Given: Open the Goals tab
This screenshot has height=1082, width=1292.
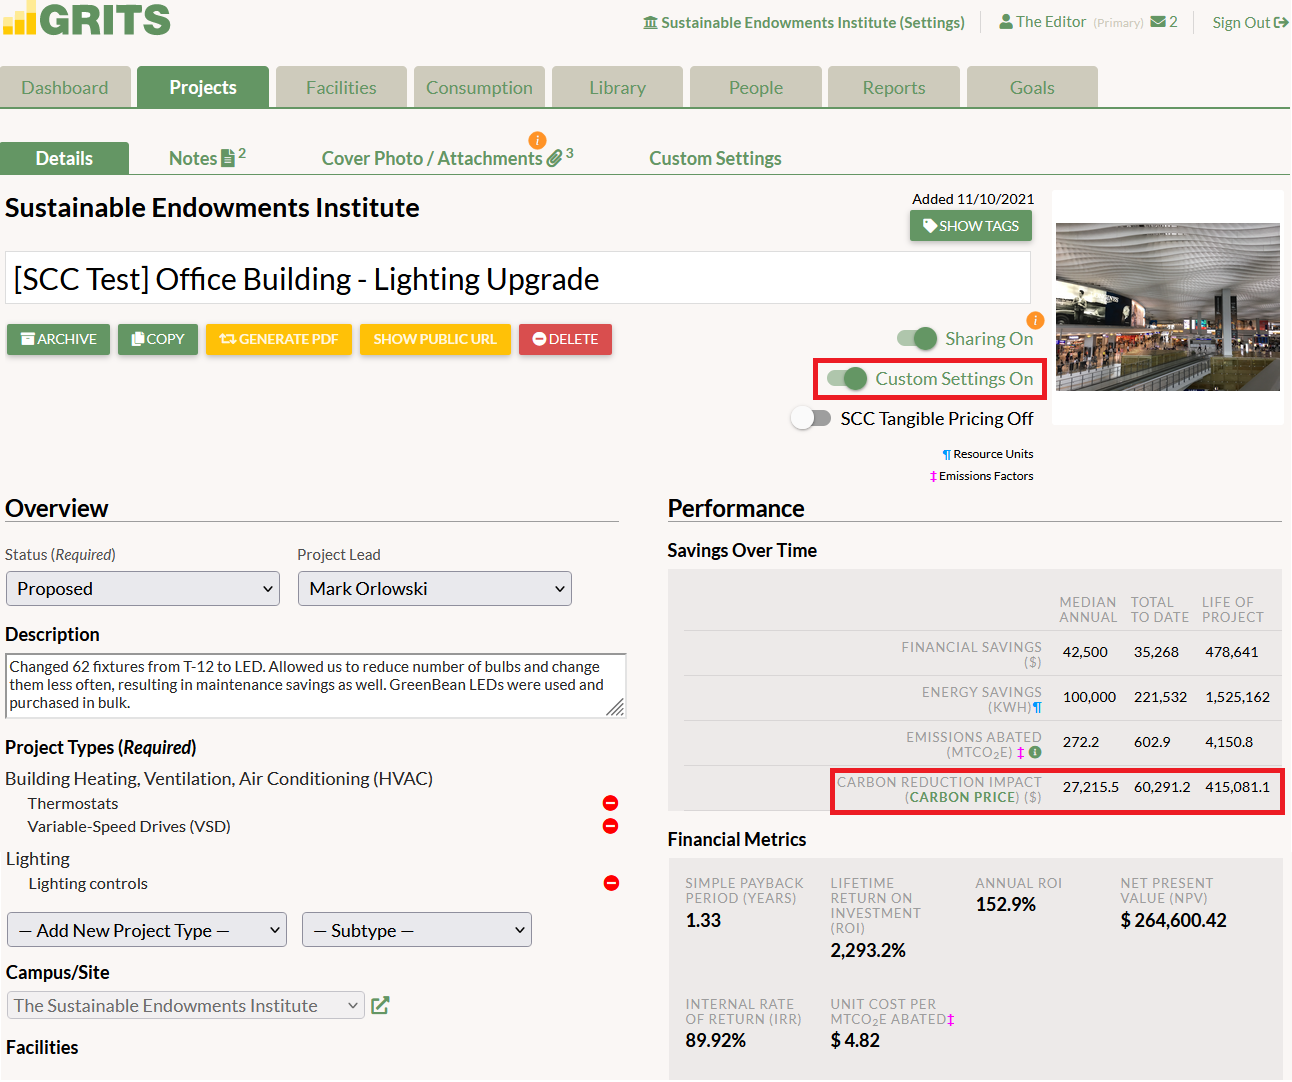Looking at the screenshot, I should pyautogui.click(x=1032, y=87).
